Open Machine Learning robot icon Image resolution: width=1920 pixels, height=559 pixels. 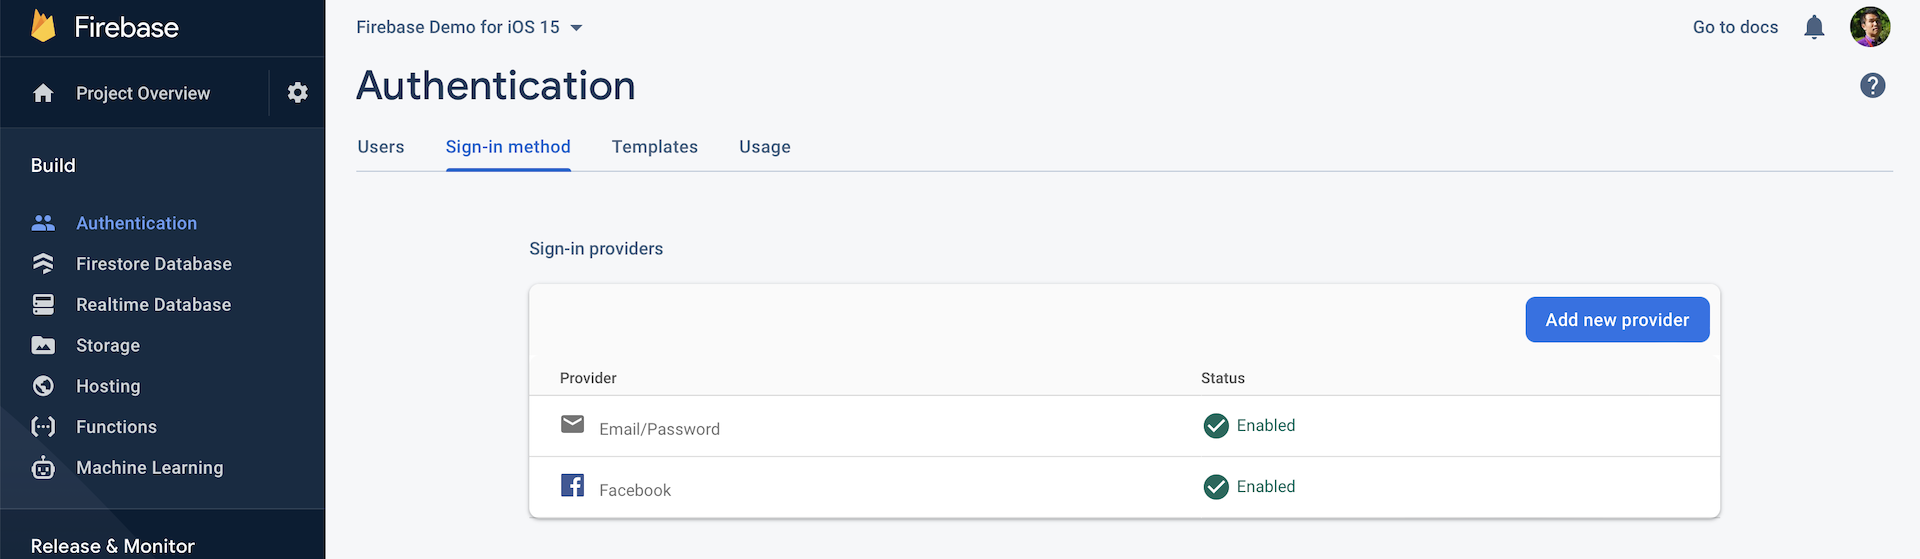pyautogui.click(x=43, y=468)
